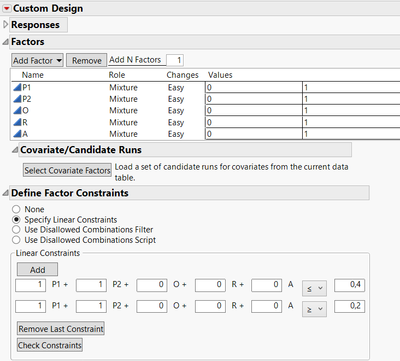Click P1 coefficient in second constraint

coord(30,306)
